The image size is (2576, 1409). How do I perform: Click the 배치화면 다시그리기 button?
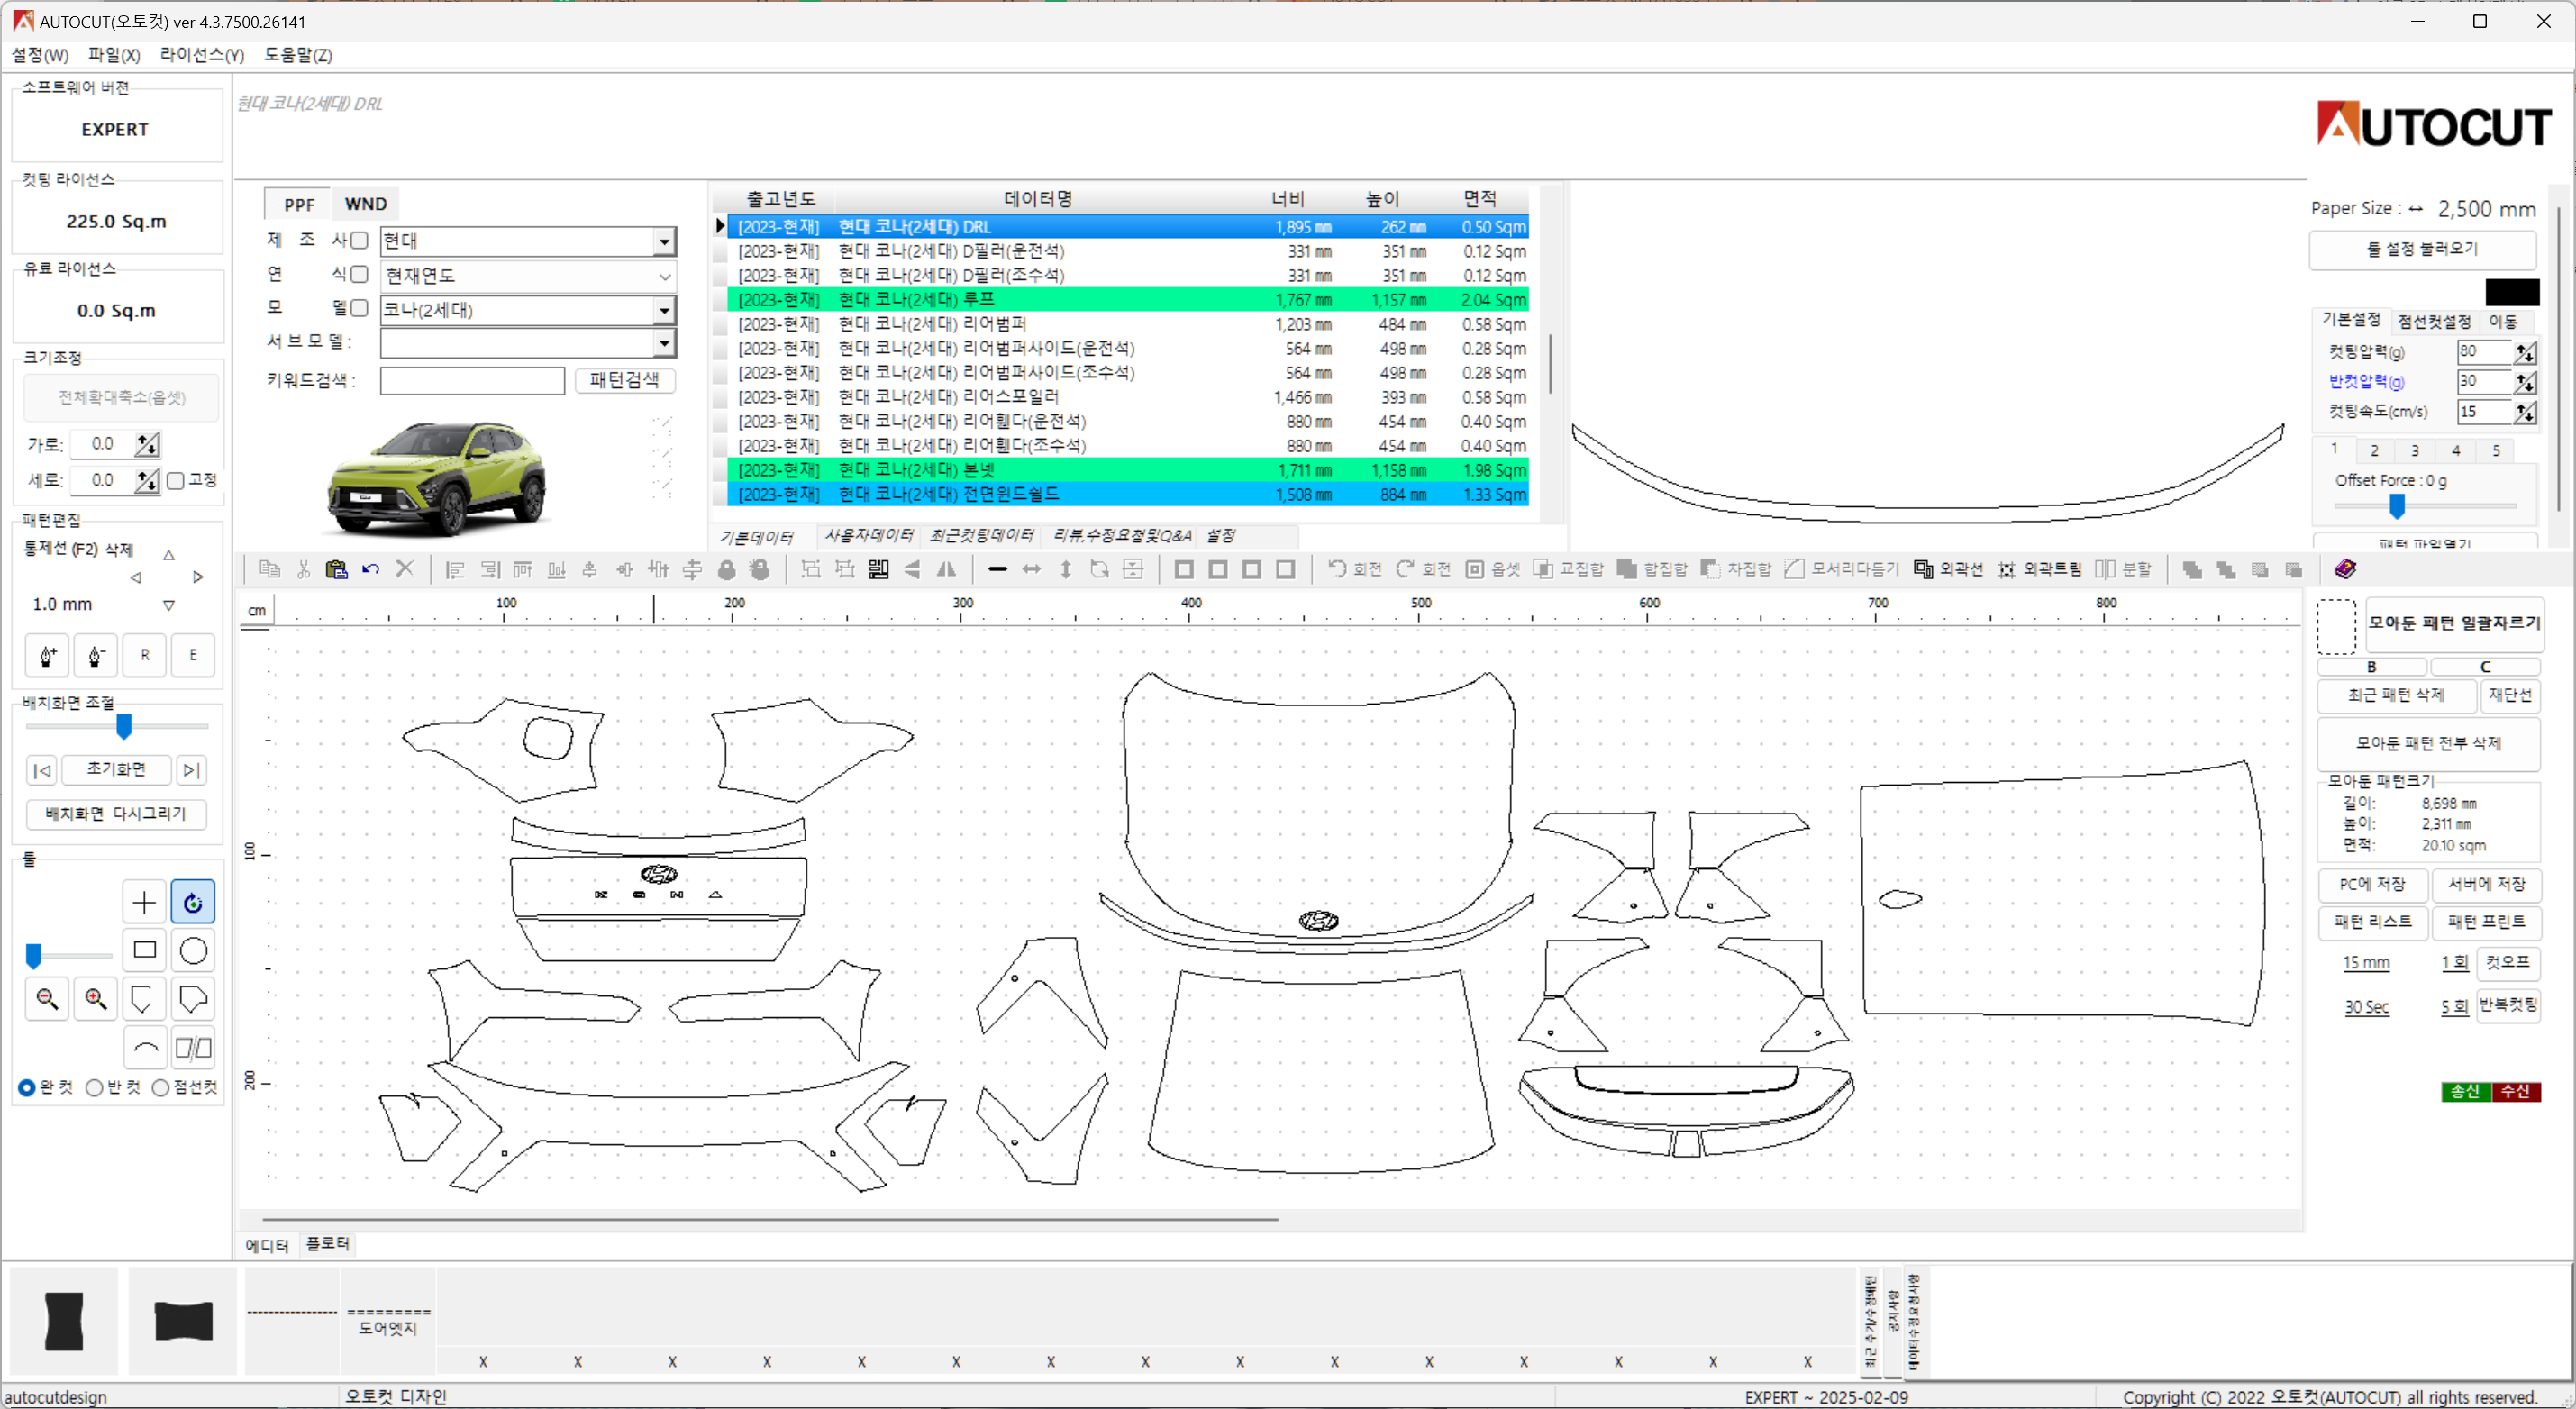point(116,814)
